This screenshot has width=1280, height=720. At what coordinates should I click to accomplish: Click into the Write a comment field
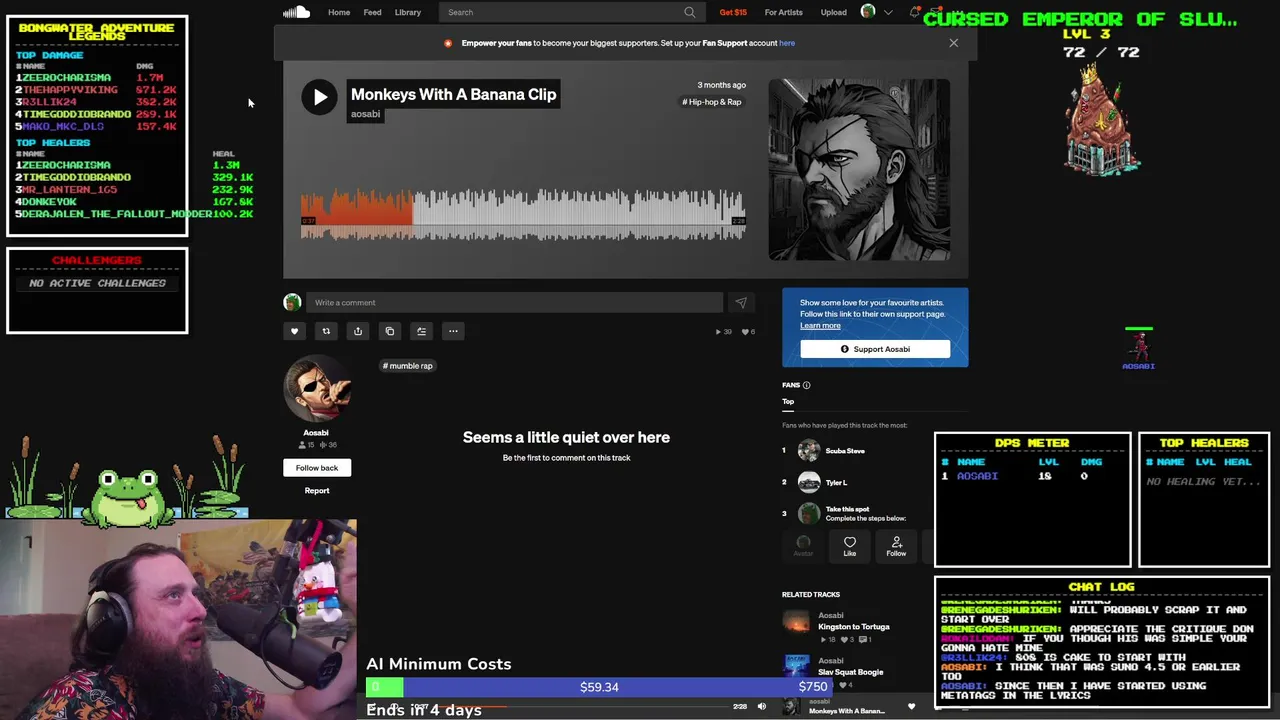[514, 302]
